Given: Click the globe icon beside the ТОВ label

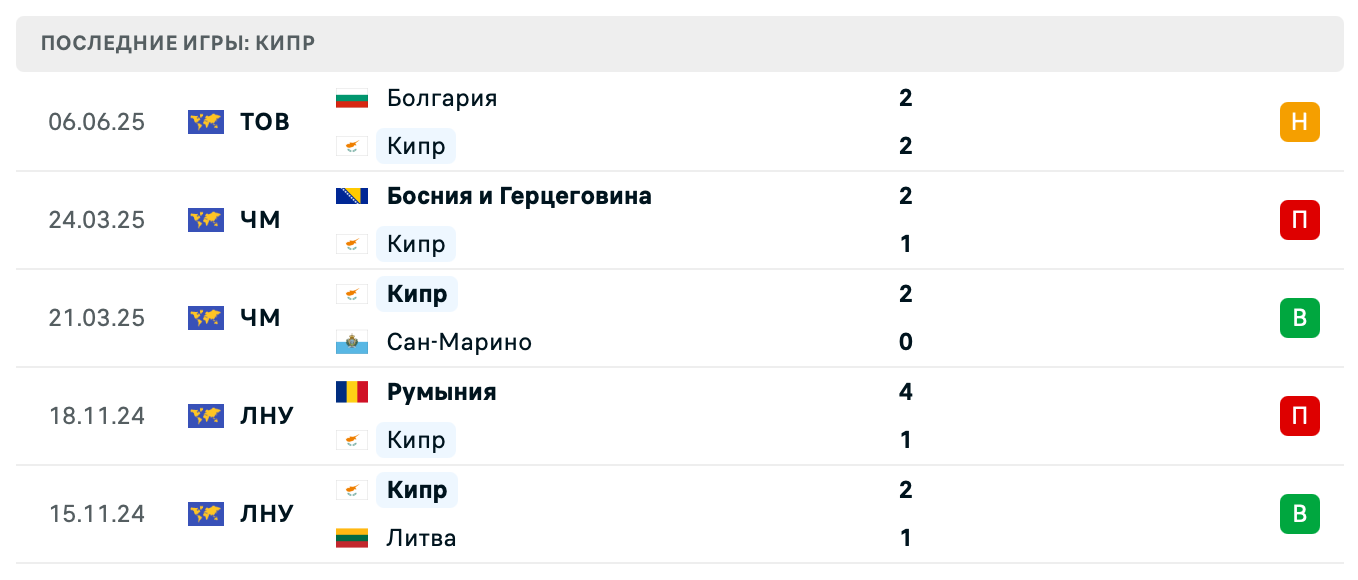Looking at the screenshot, I should click(x=205, y=122).
